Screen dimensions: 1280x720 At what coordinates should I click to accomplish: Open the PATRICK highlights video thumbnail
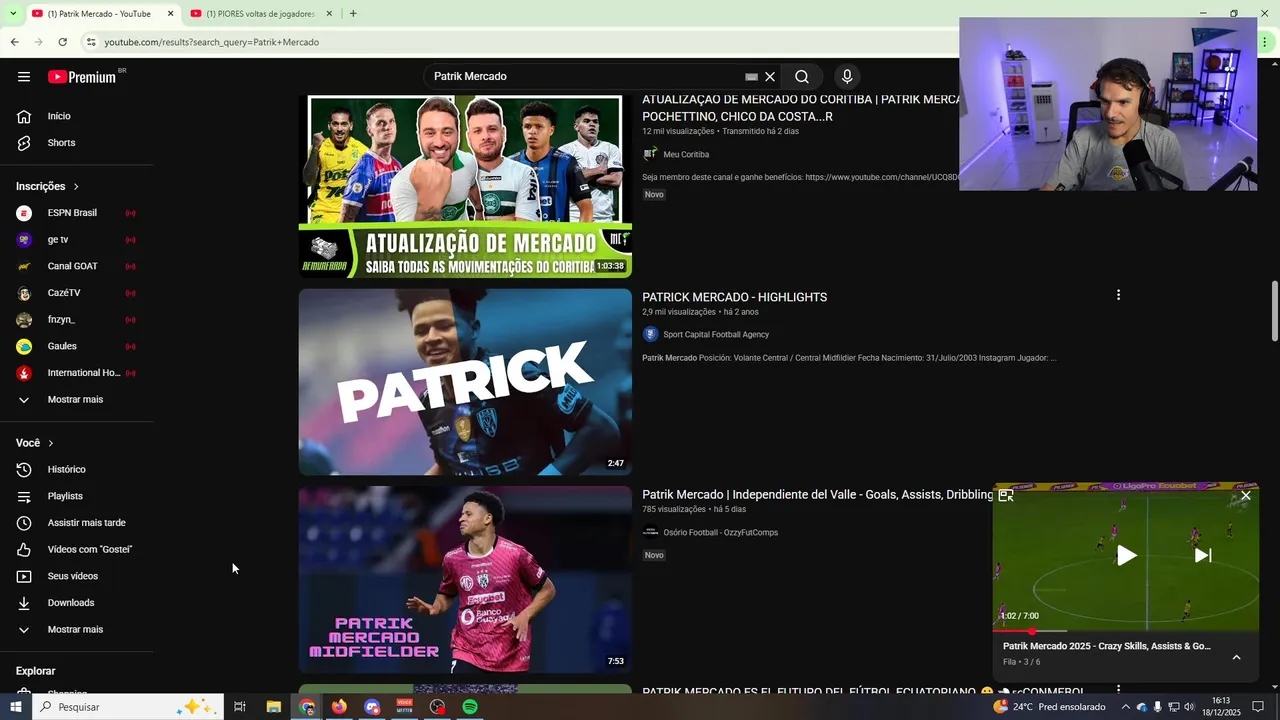[x=465, y=382]
